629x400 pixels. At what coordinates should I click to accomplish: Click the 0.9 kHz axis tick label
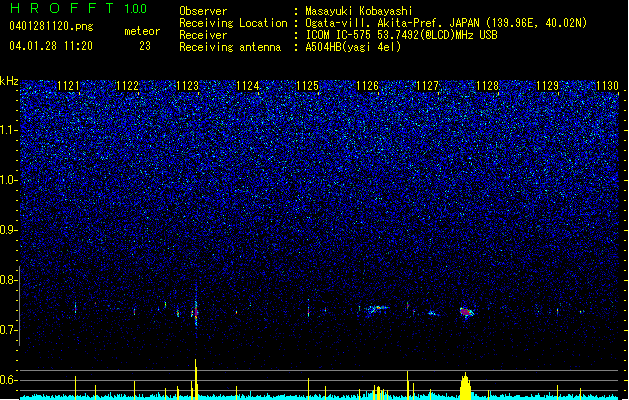click(7, 230)
